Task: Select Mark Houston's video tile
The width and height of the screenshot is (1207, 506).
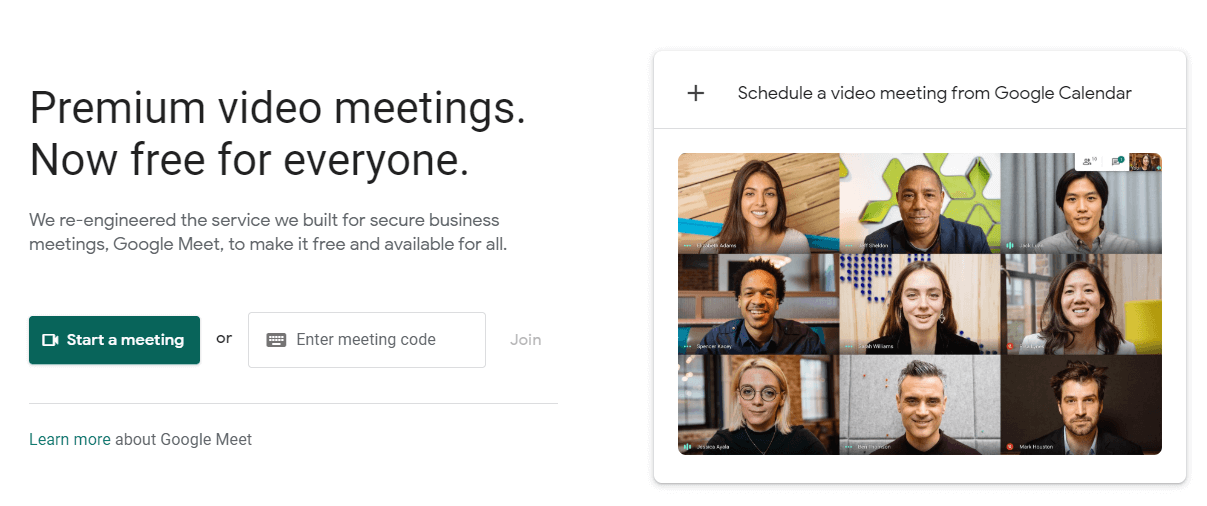Action: pos(1081,404)
